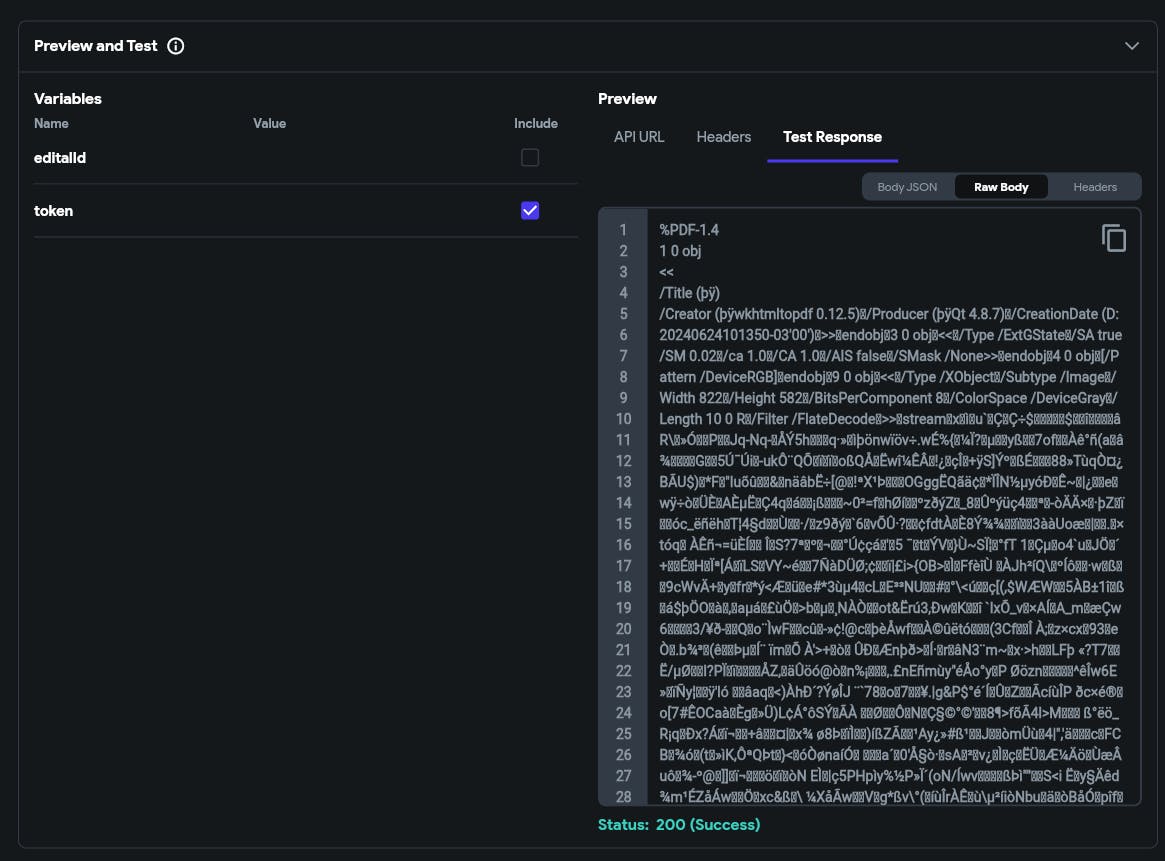Switch to the API URL tab
The height and width of the screenshot is (861, 1165).
pyautogui.click(x=639, y=137)
